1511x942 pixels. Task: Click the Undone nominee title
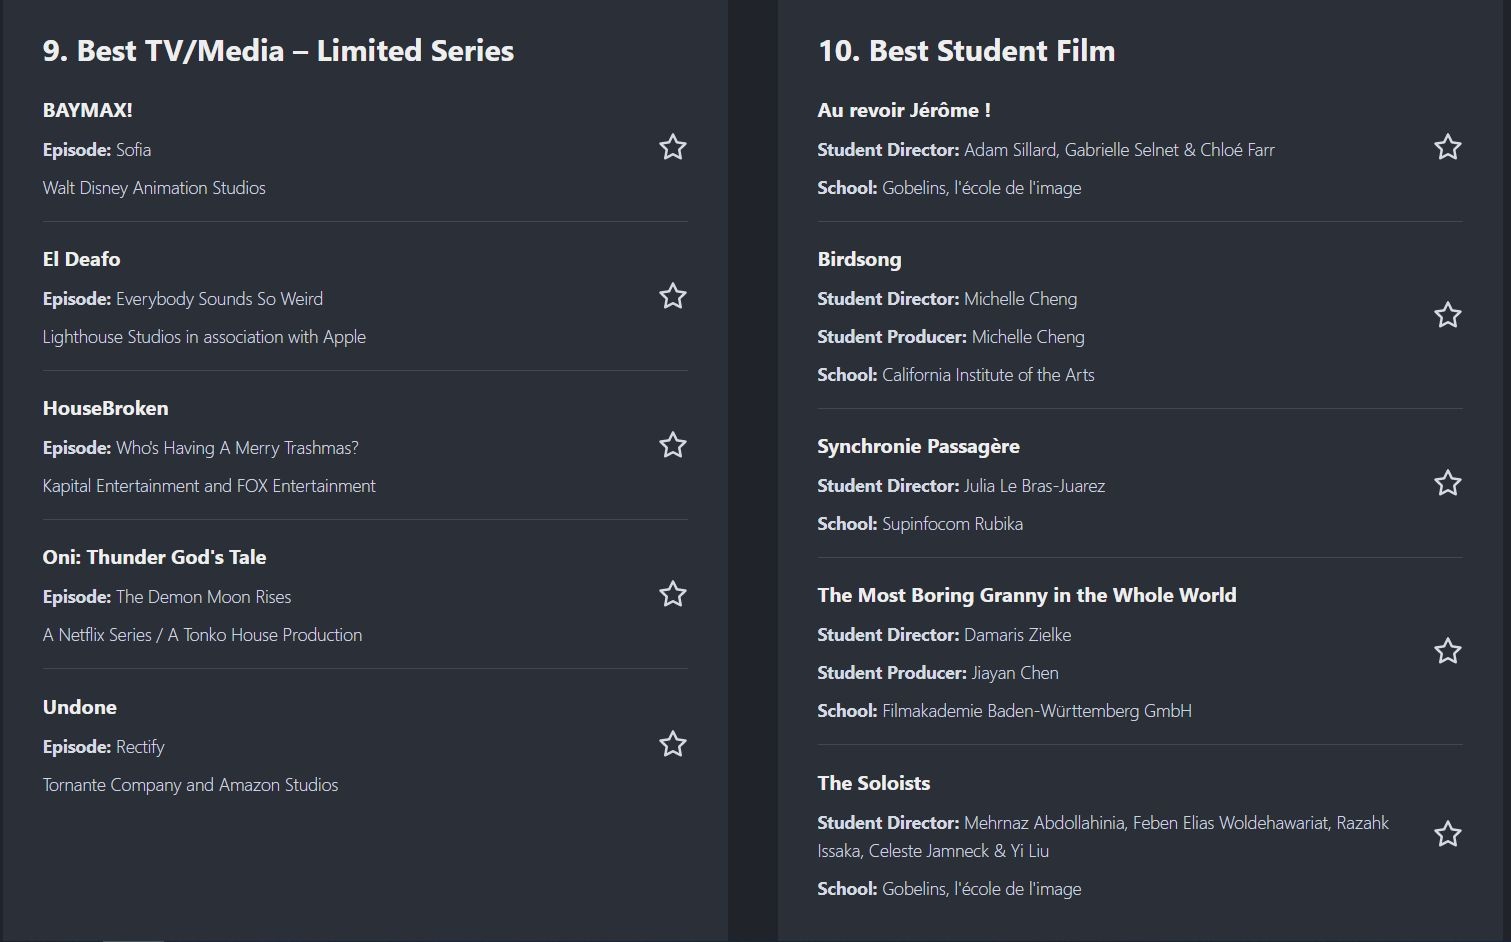pos(79,707)
